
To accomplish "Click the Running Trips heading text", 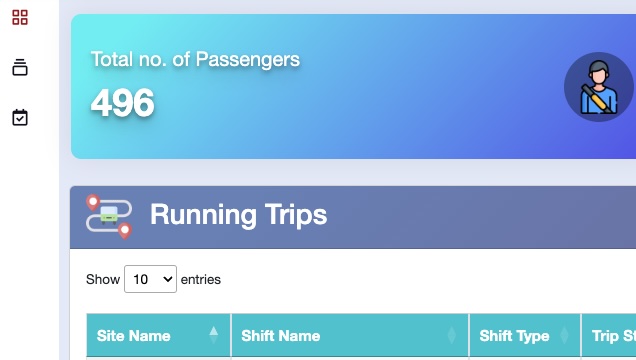I will [x=238, y=215].
